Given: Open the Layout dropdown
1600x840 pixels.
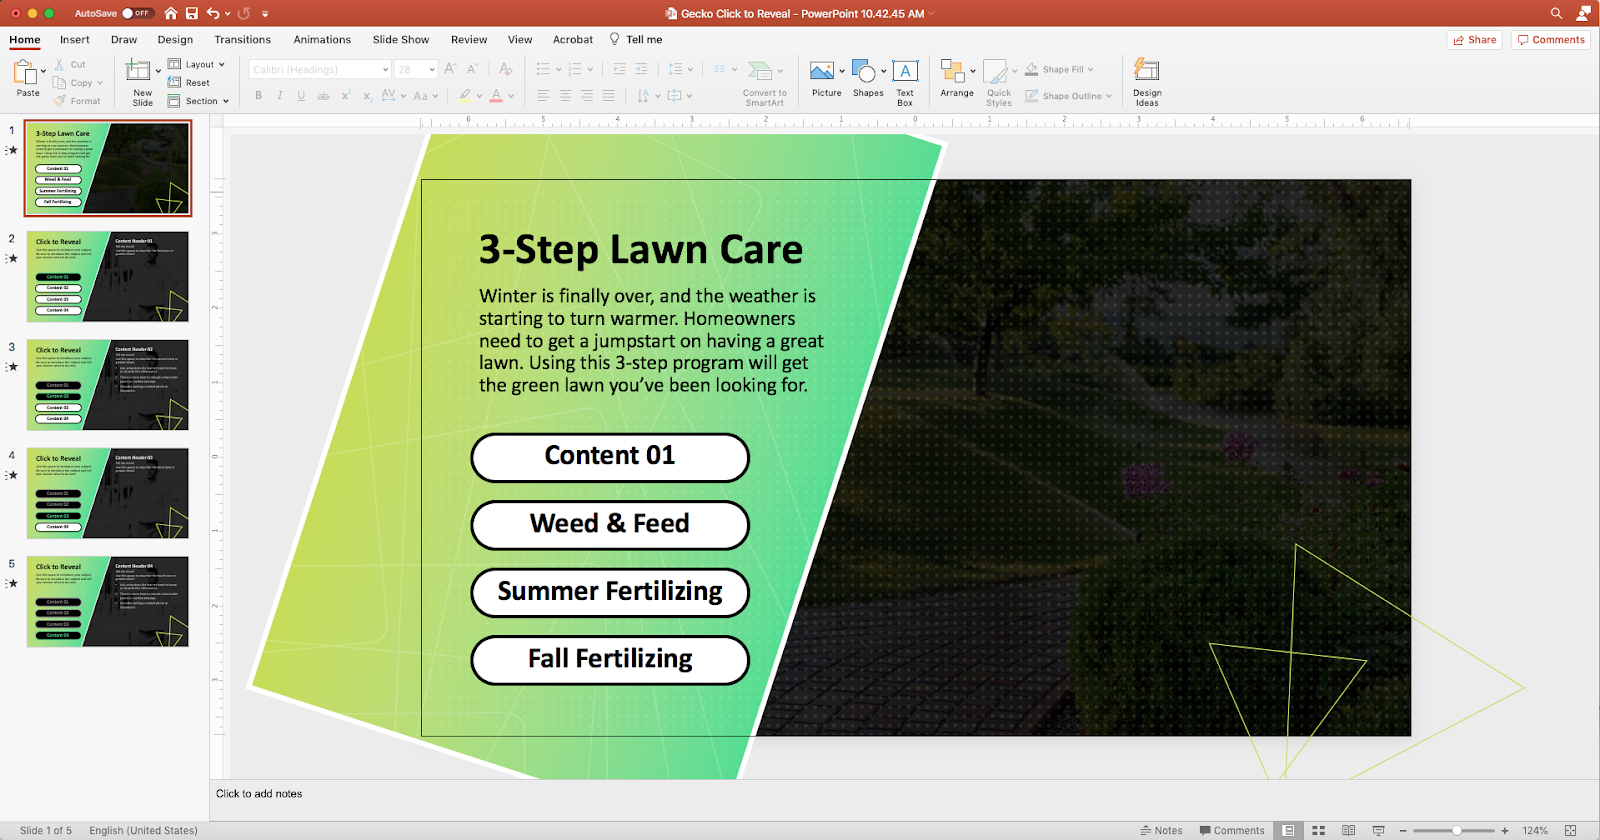Looking at the screenshot, I should click(x=196, y=64).
